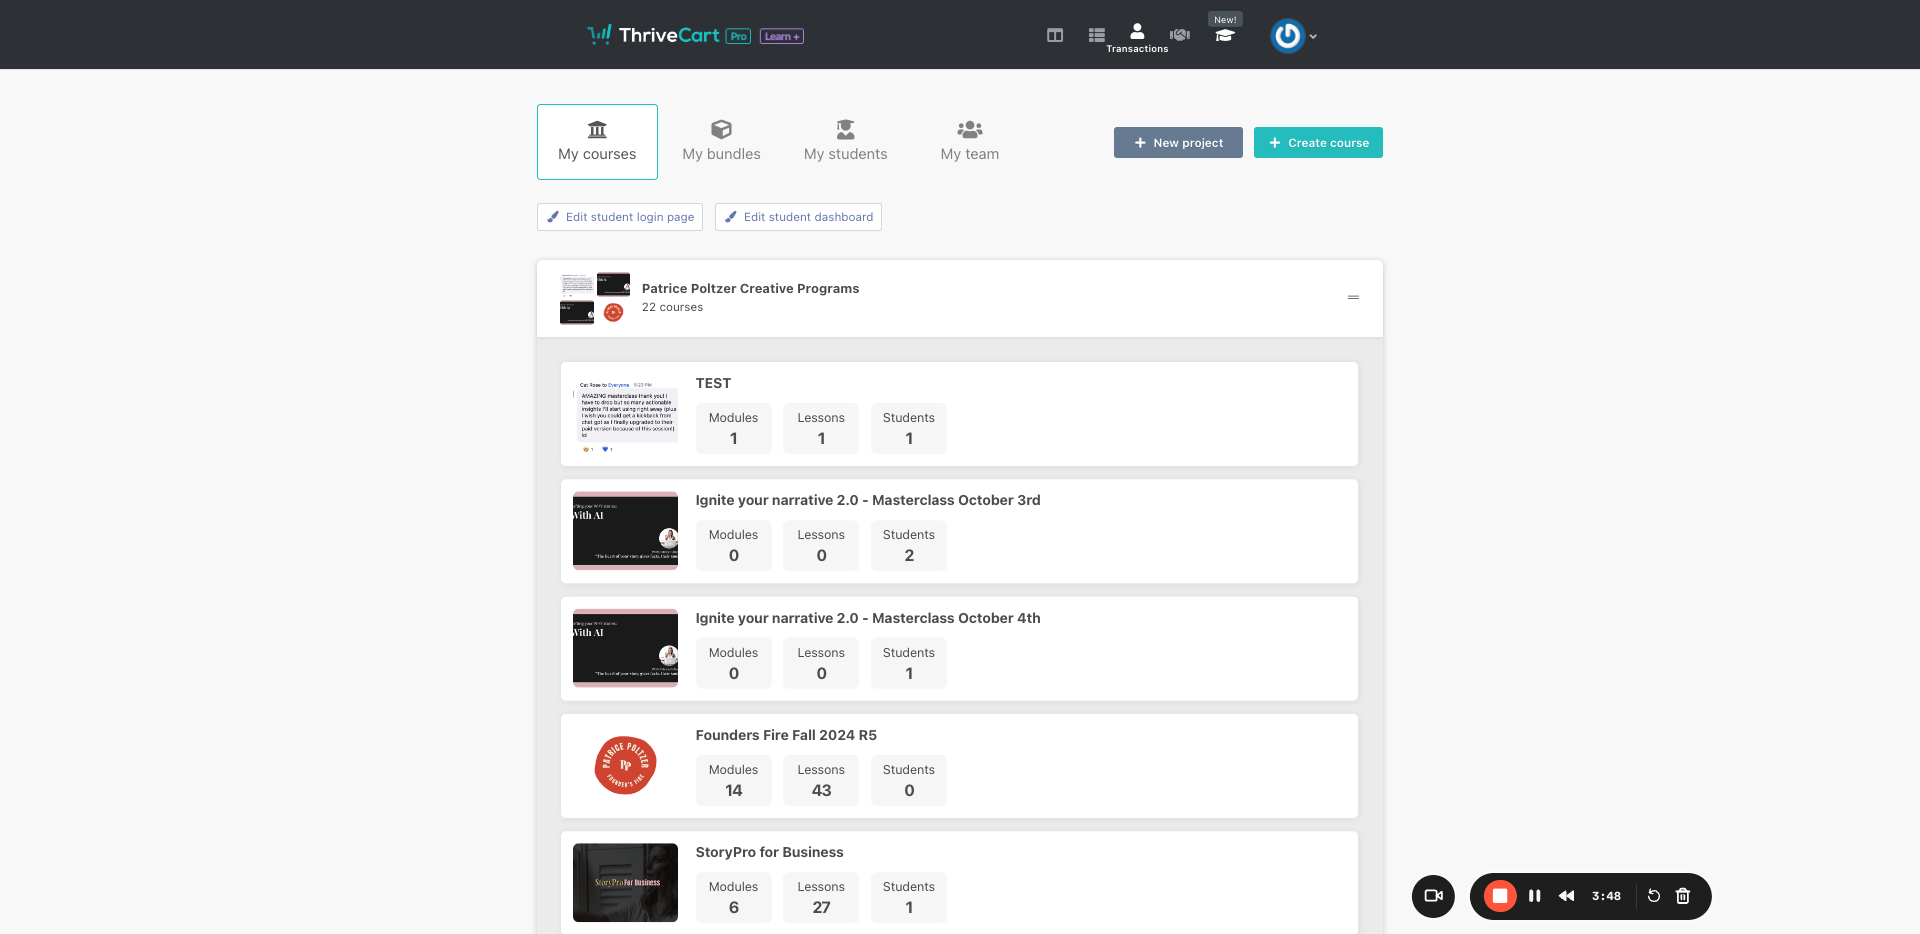The height and width of the screenshot is (934, 1920).
Task: Open Ignite your narrative Masterclass October 3rd title
Action: click(x=868, y=500)
